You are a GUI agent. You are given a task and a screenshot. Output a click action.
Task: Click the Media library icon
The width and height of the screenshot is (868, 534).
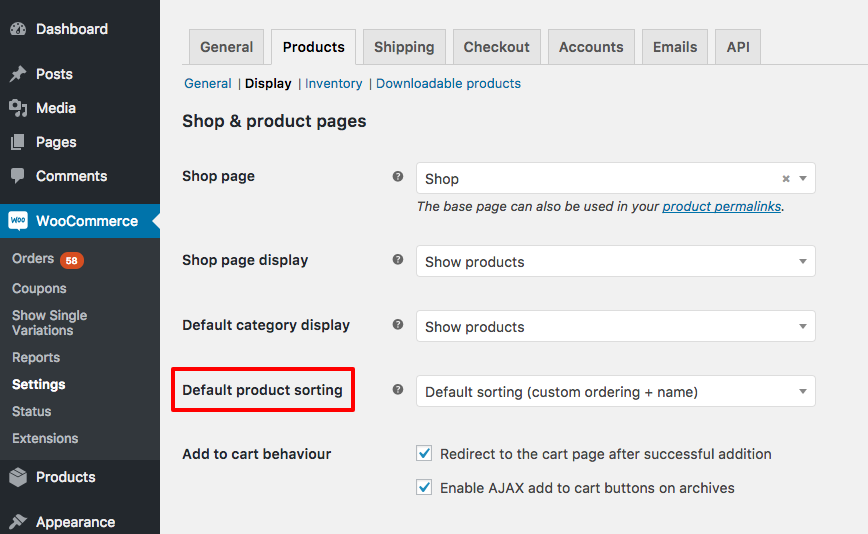coord(18,108)
